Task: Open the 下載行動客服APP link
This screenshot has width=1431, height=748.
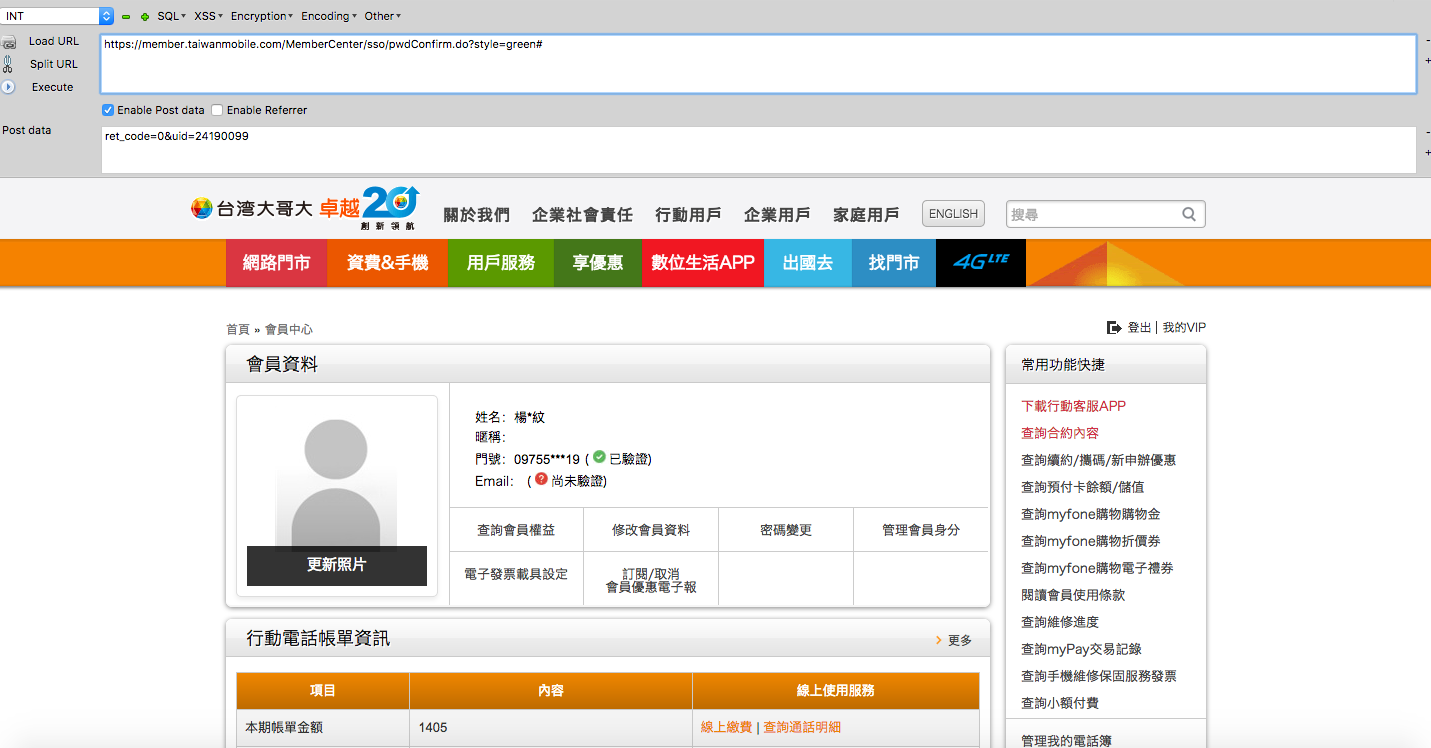Action: [x=1073, y=406]
